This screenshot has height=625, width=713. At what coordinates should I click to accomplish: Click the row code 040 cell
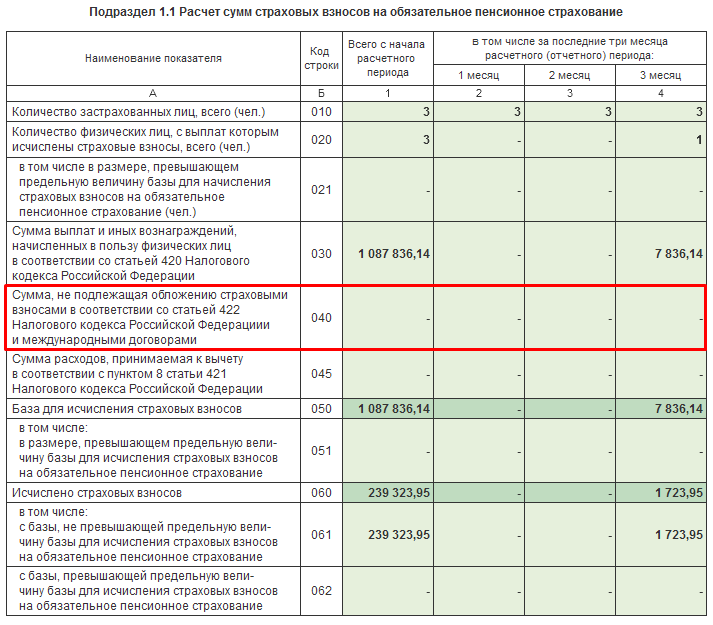click(321, 318)
